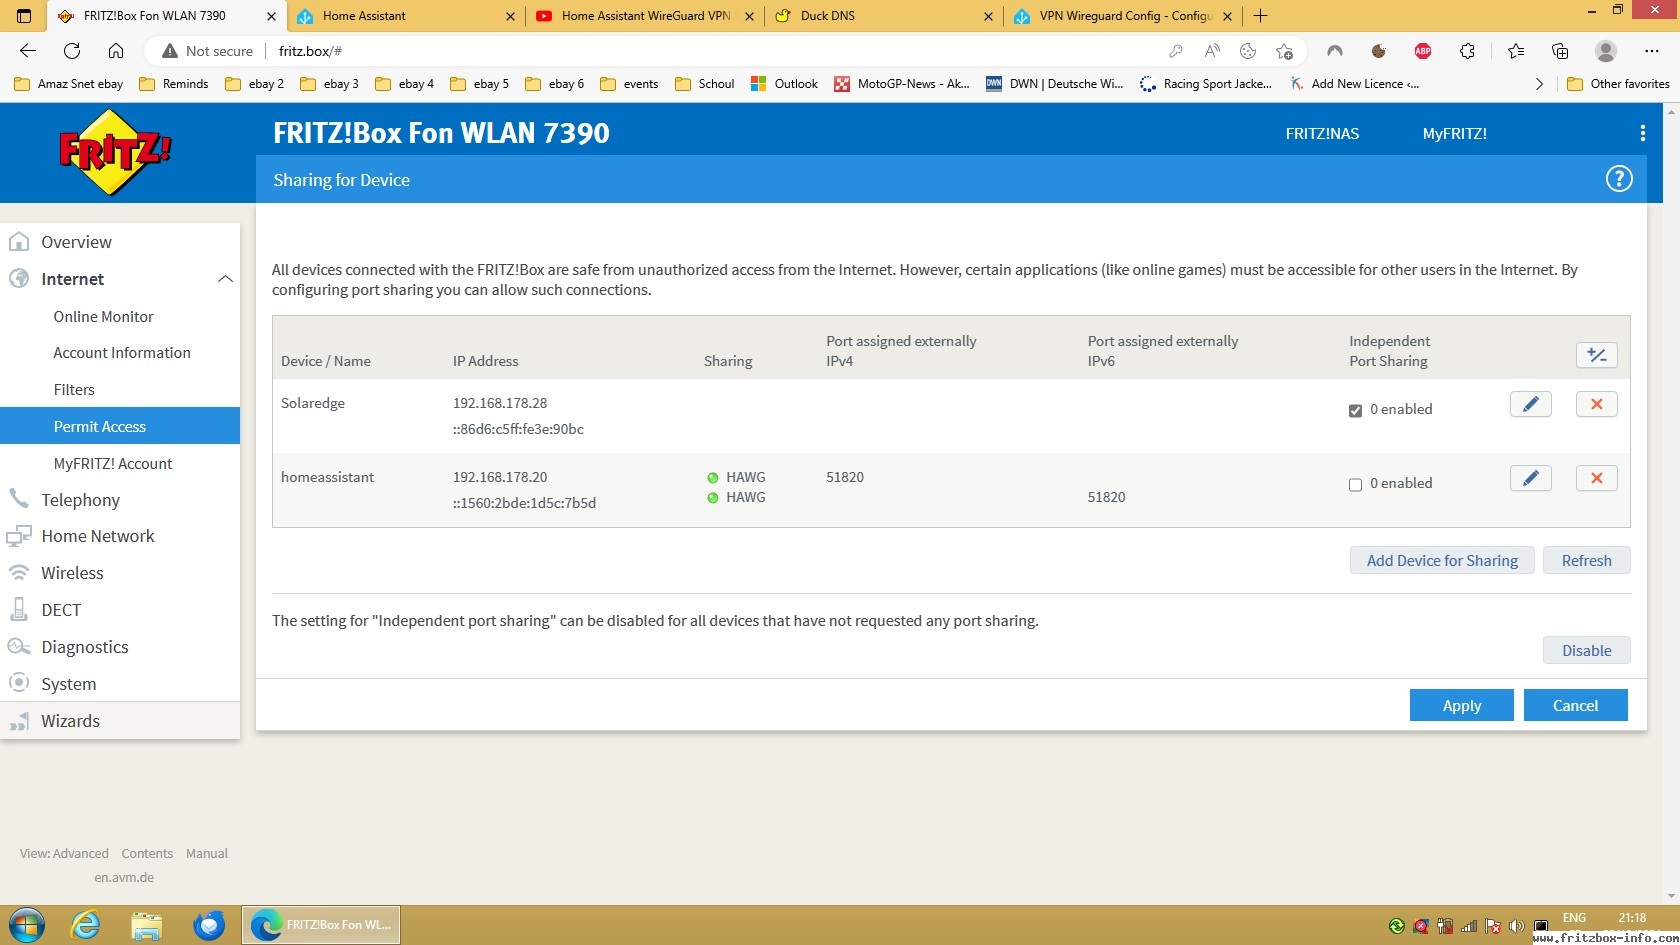Open Telephony in the sidebar
The width and height of the screenshot is (1680, 945).
pos(120,499)
